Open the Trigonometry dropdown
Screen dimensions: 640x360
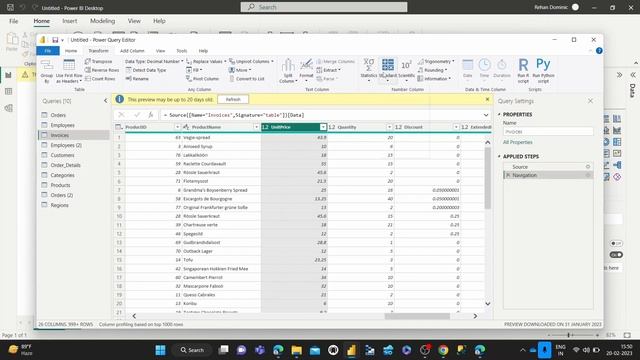[436, 61]
